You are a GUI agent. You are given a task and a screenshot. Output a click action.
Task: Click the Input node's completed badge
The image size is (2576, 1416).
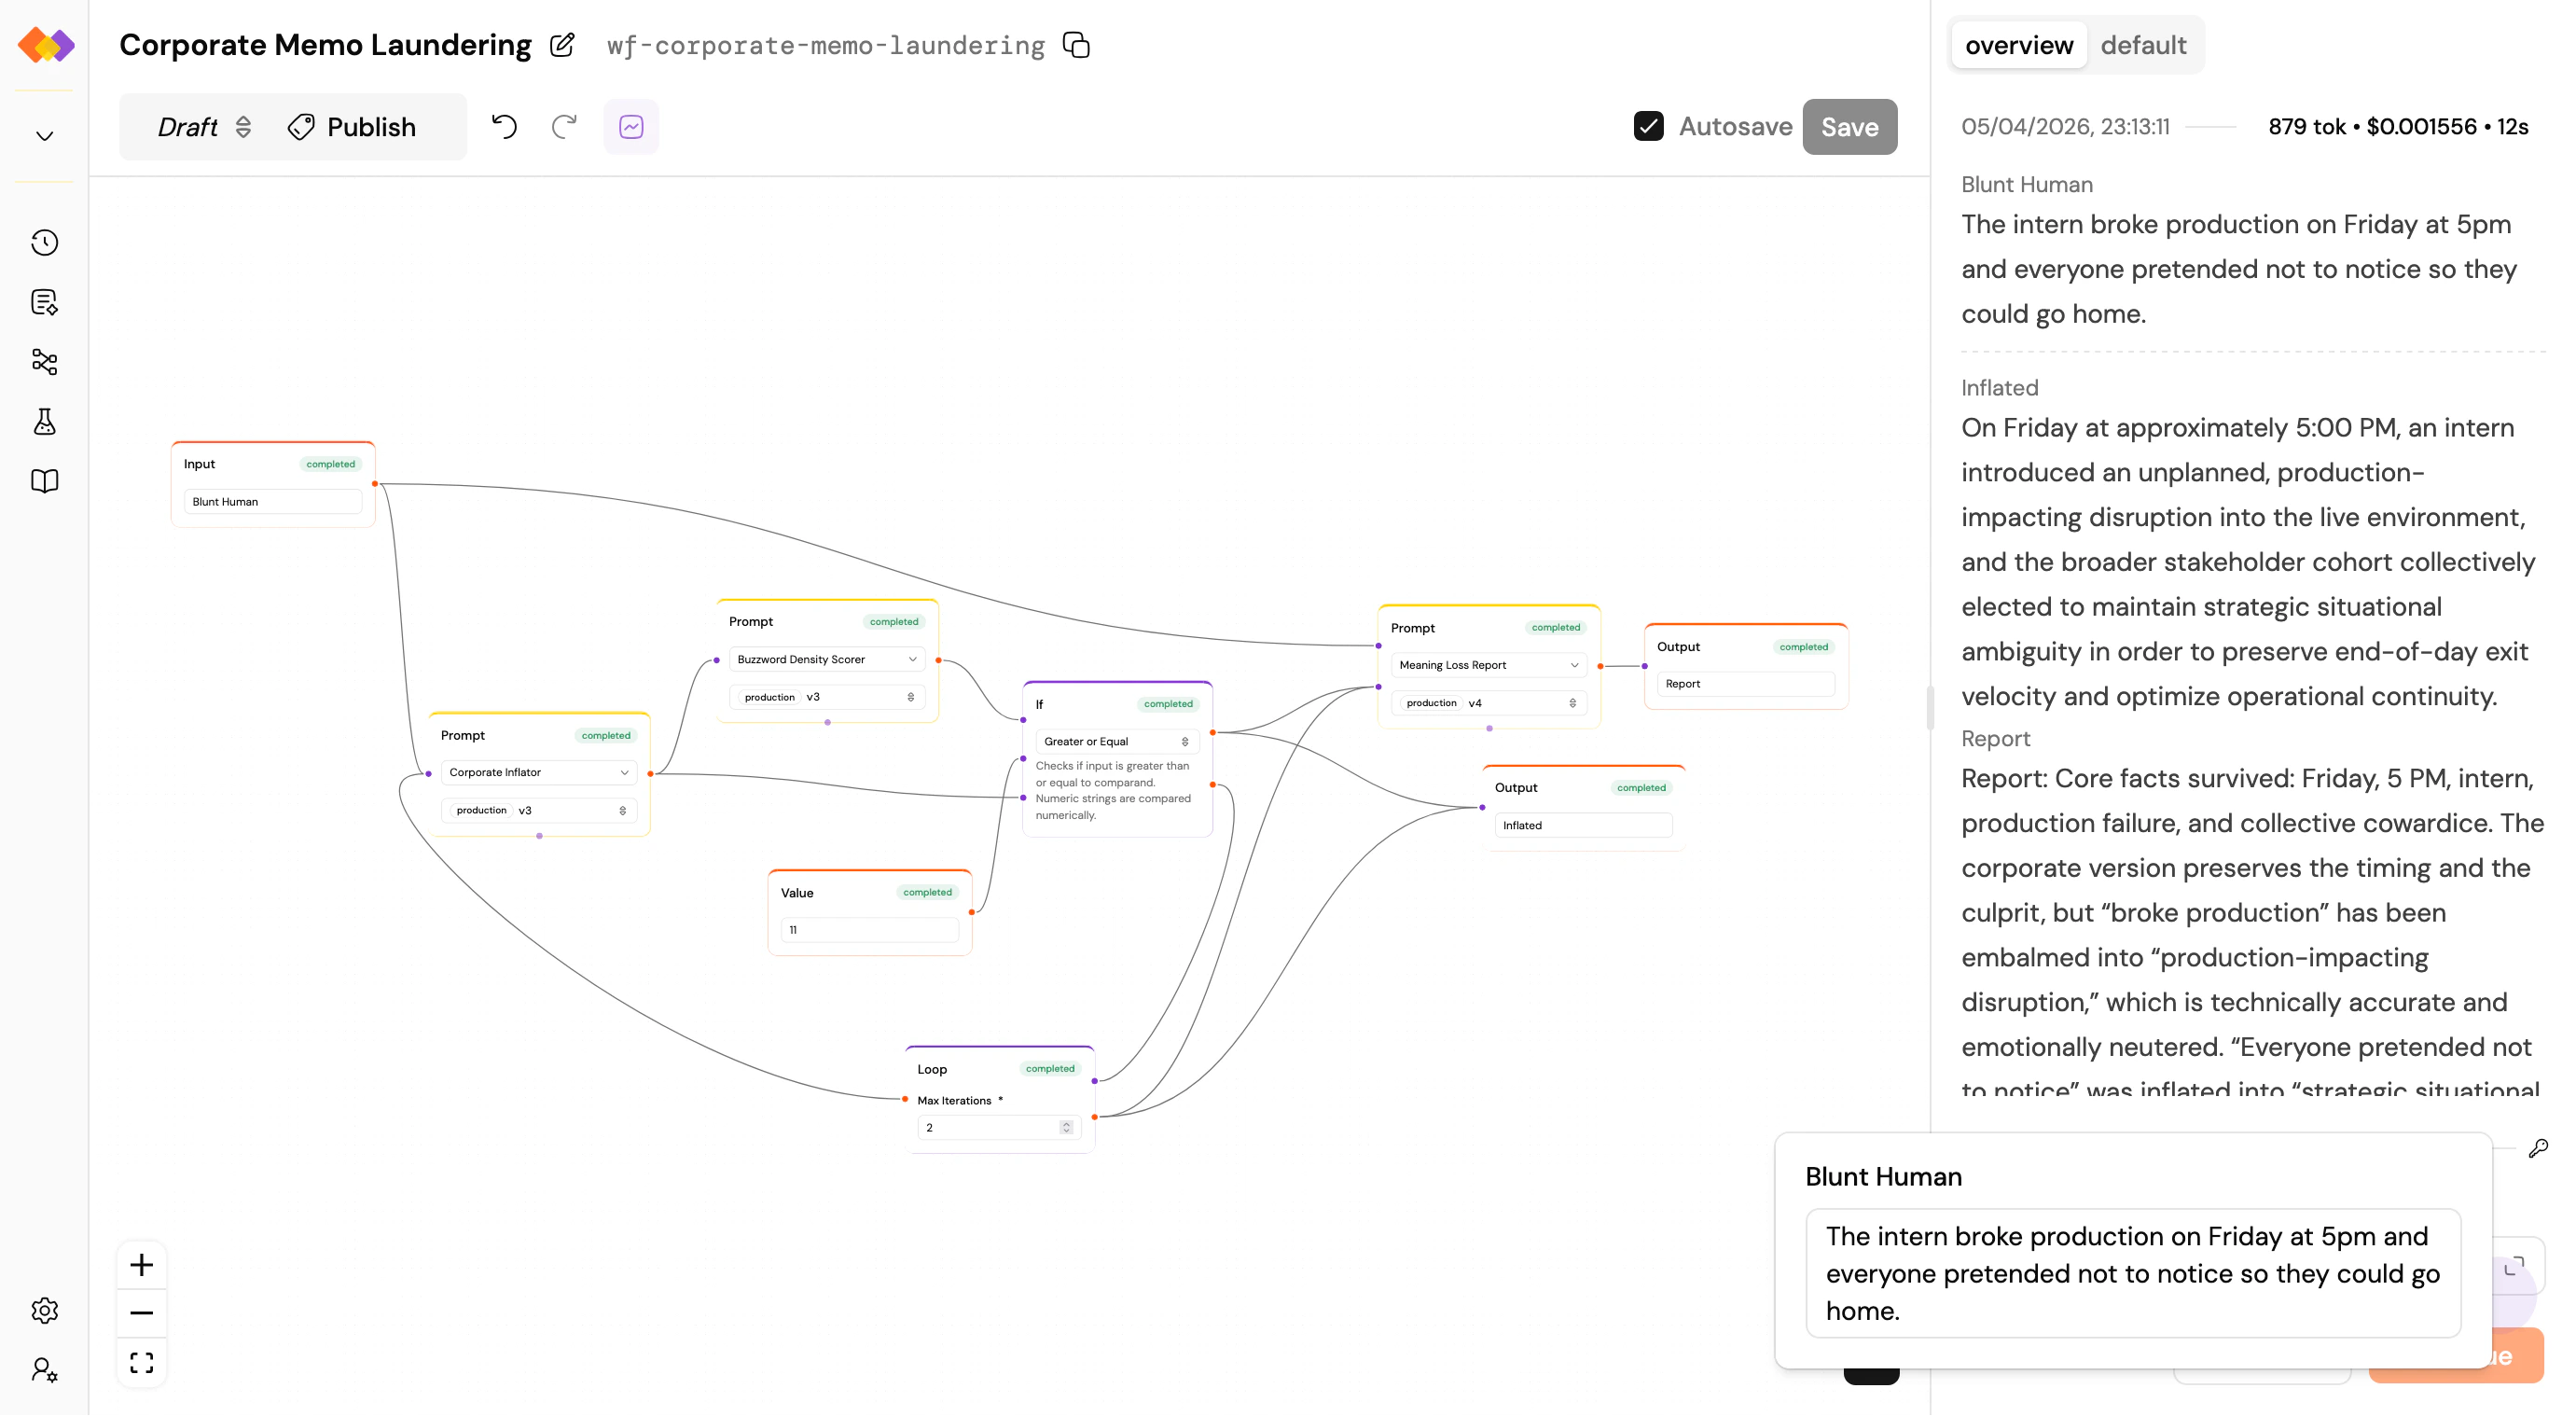click(x=330, y=465)
